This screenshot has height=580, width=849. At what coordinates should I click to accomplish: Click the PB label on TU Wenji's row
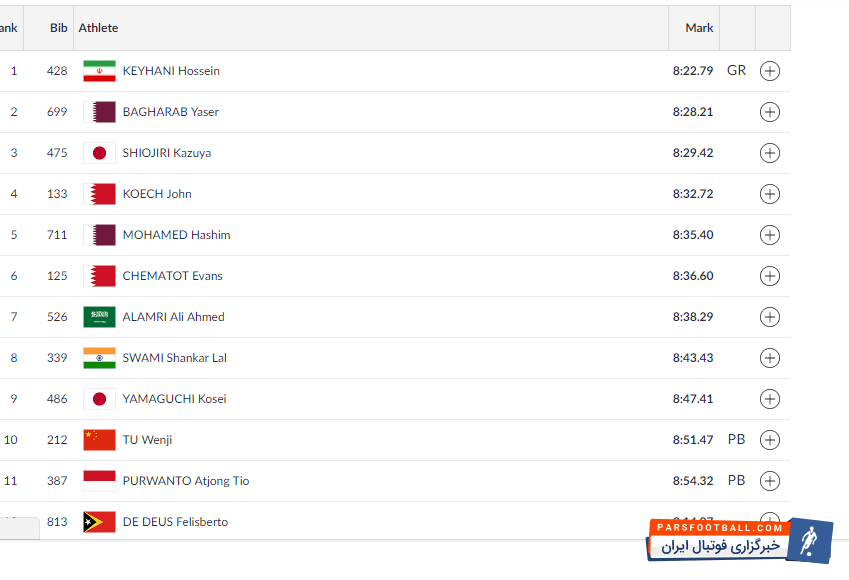tap(736, 440)
